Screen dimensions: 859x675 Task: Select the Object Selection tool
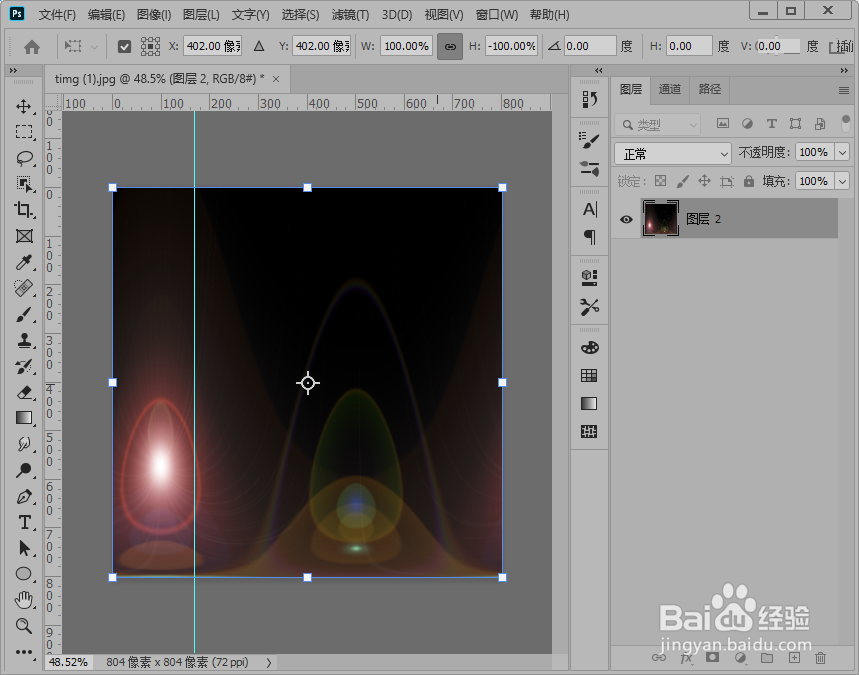tap(24, 184)
